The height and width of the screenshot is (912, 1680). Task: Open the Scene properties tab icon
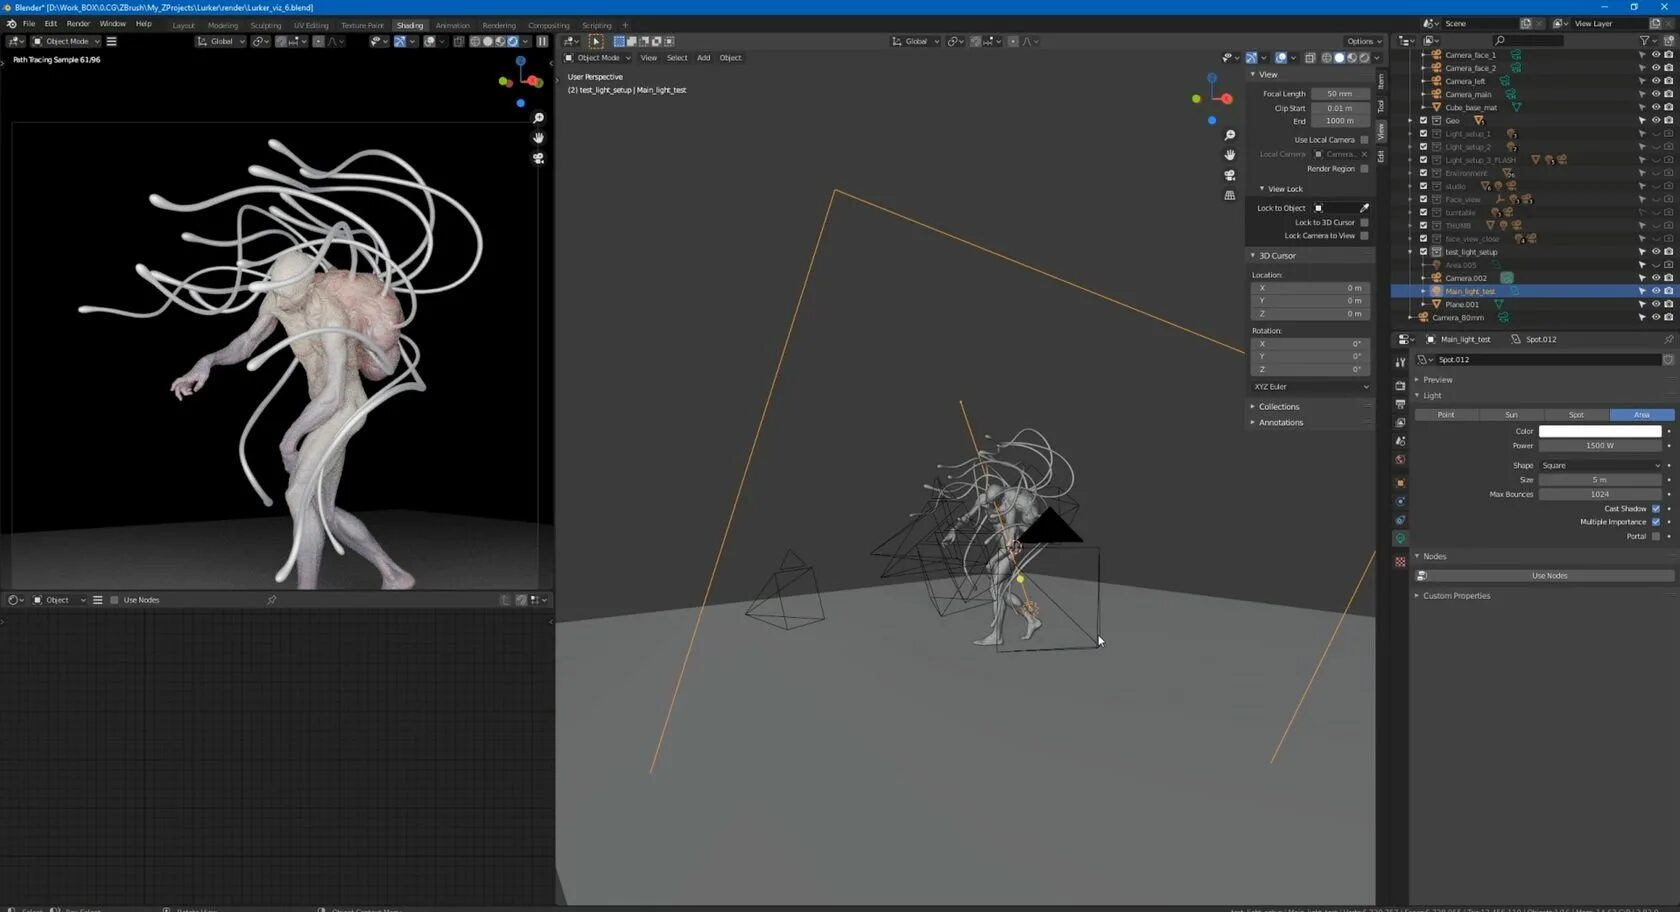[x=1400, y=441]
